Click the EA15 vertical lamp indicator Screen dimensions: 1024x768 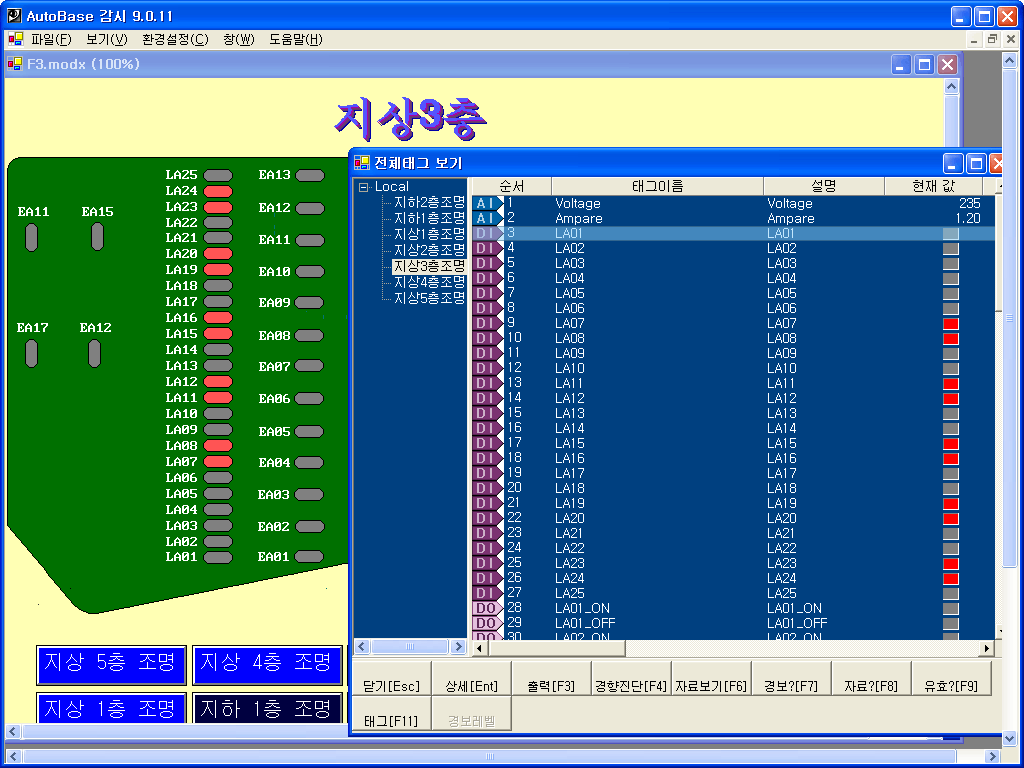[97, 237]
